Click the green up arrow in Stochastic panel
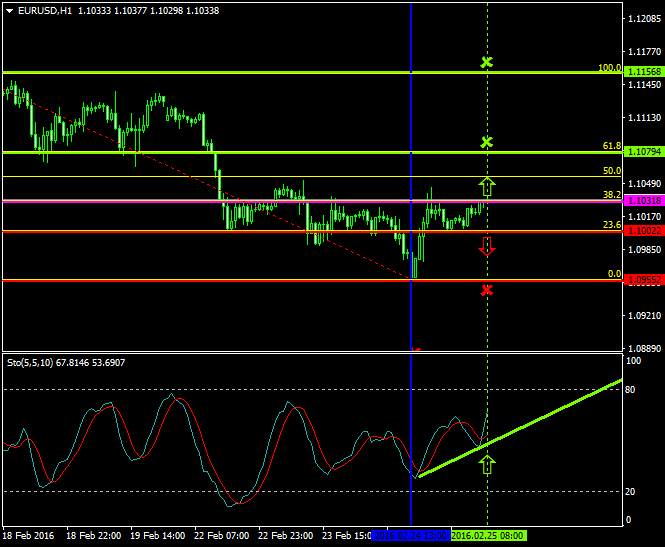Screen dimensions: 665x547 pyautogui.click(x=487, y=463)
